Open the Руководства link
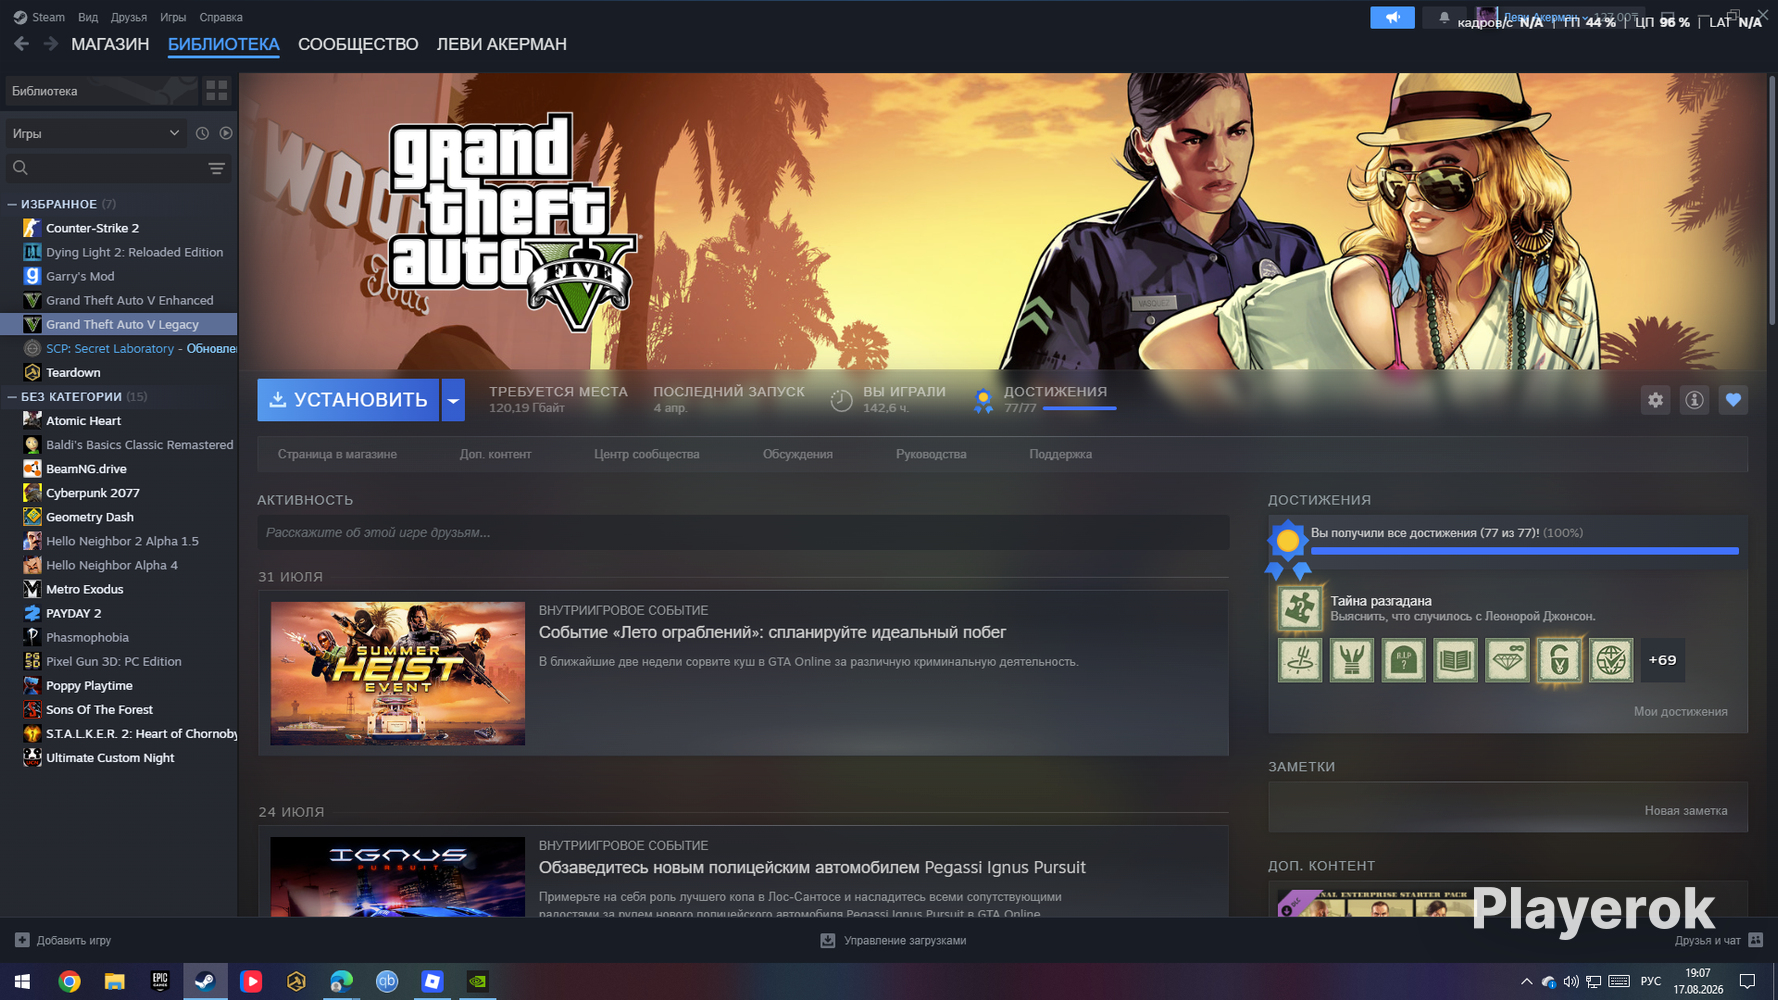1778x1000 pixels. 931,454
